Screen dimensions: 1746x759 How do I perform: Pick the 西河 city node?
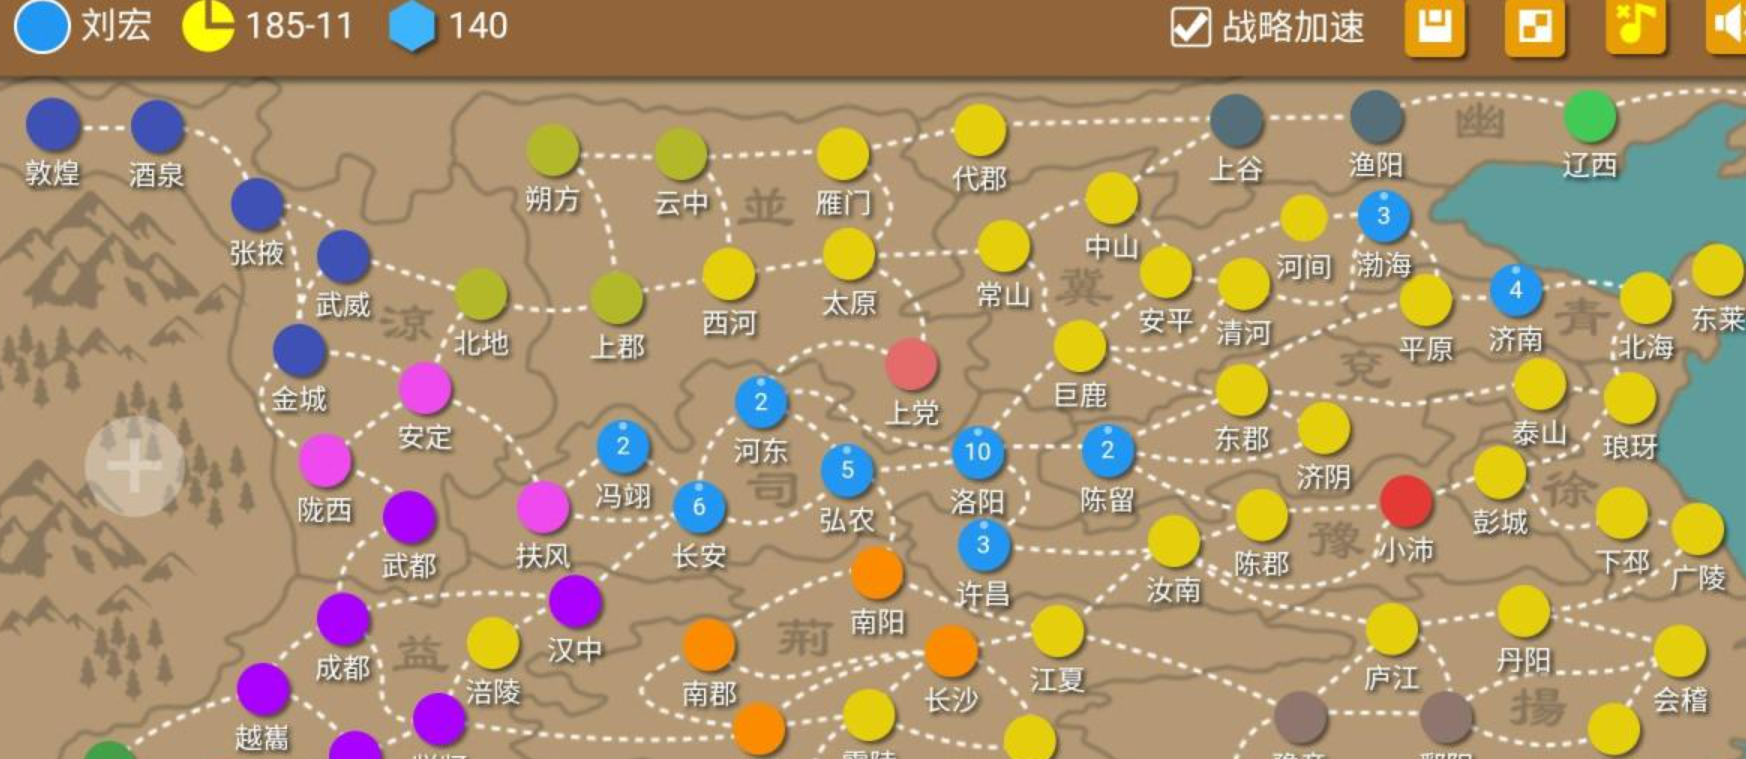tap(729, 274)
